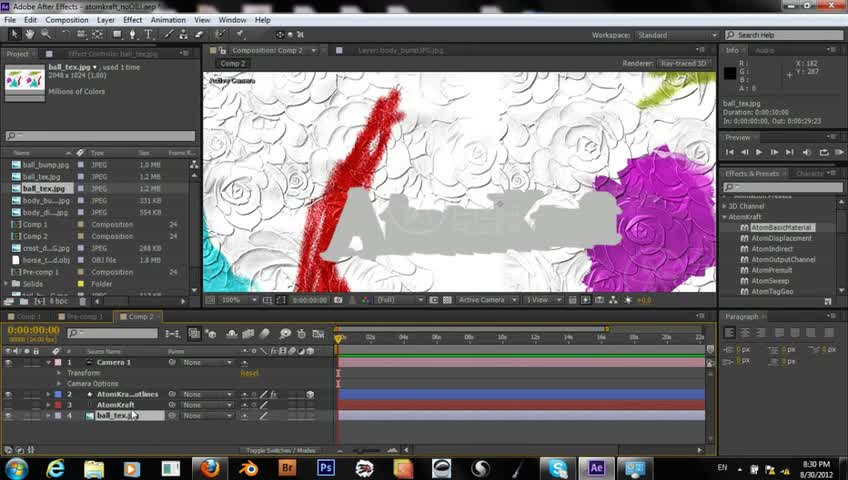The height and width of the screenshot is (480, 848).
Task: Expand Transform group under Camera 1
Action: click(x=59, y=373)
